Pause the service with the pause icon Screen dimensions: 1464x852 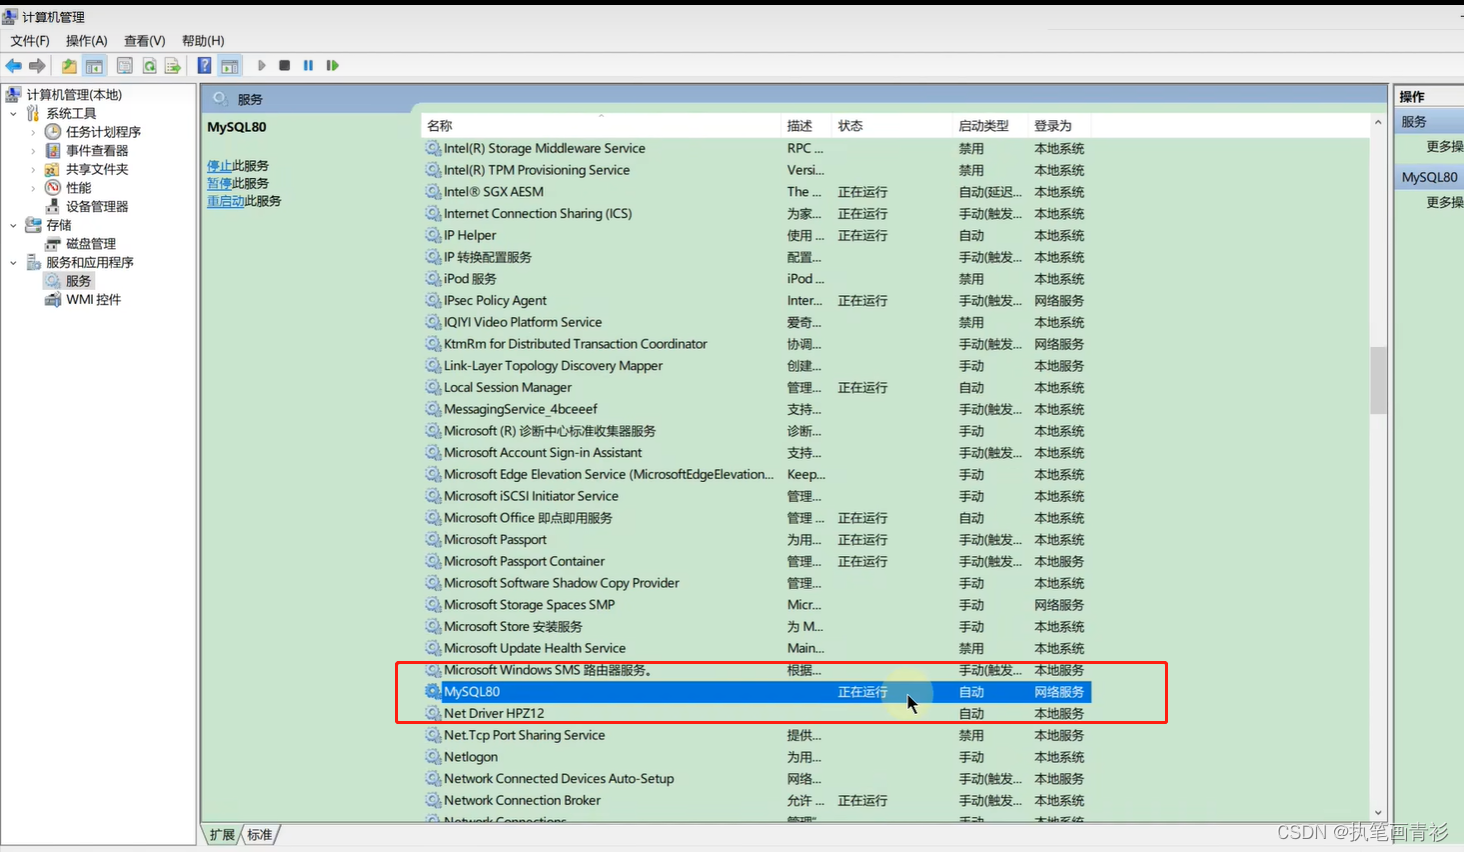308,65
